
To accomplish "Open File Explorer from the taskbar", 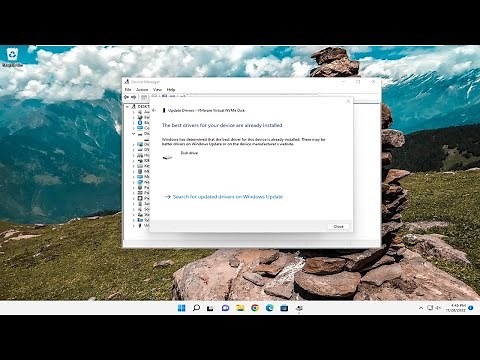I will point(240,308).
